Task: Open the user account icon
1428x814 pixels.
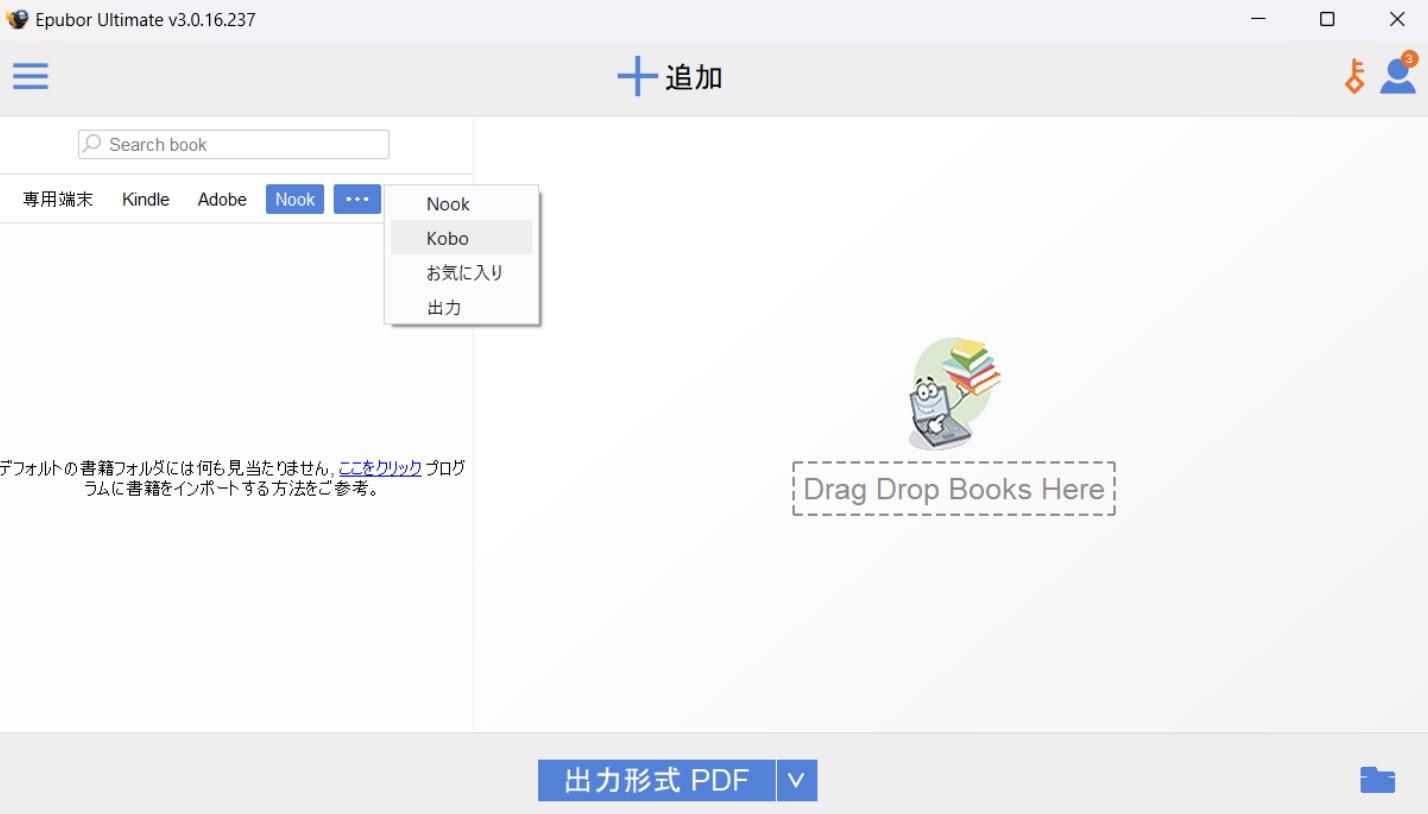Action: (1398, 75)
